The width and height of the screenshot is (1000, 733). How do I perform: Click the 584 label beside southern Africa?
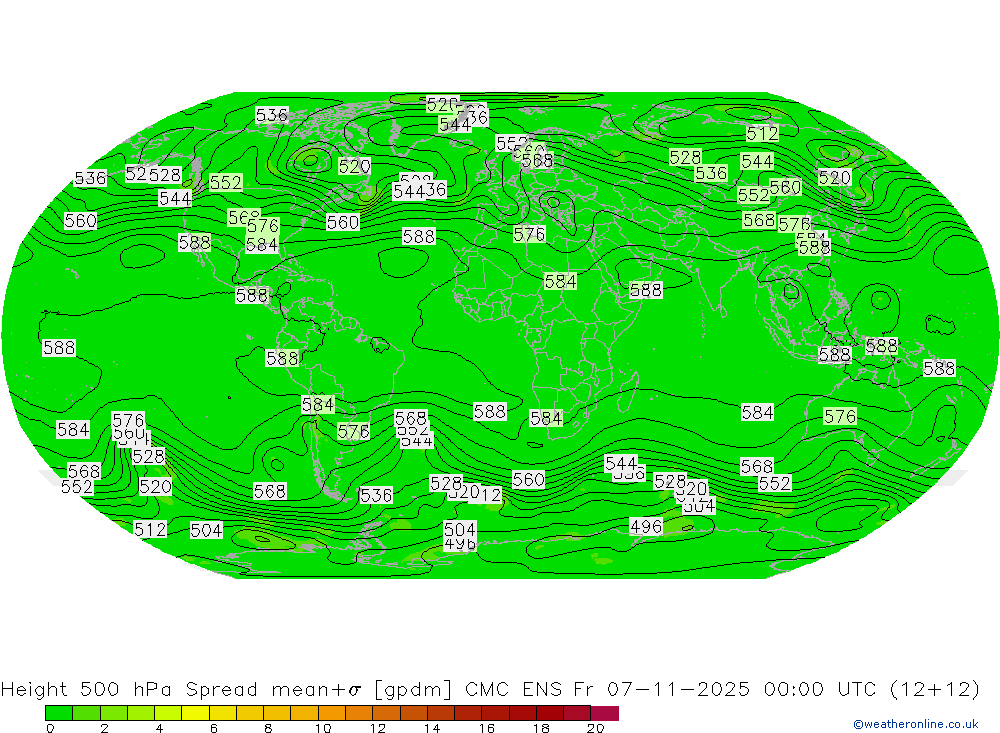tap(546, 418)
